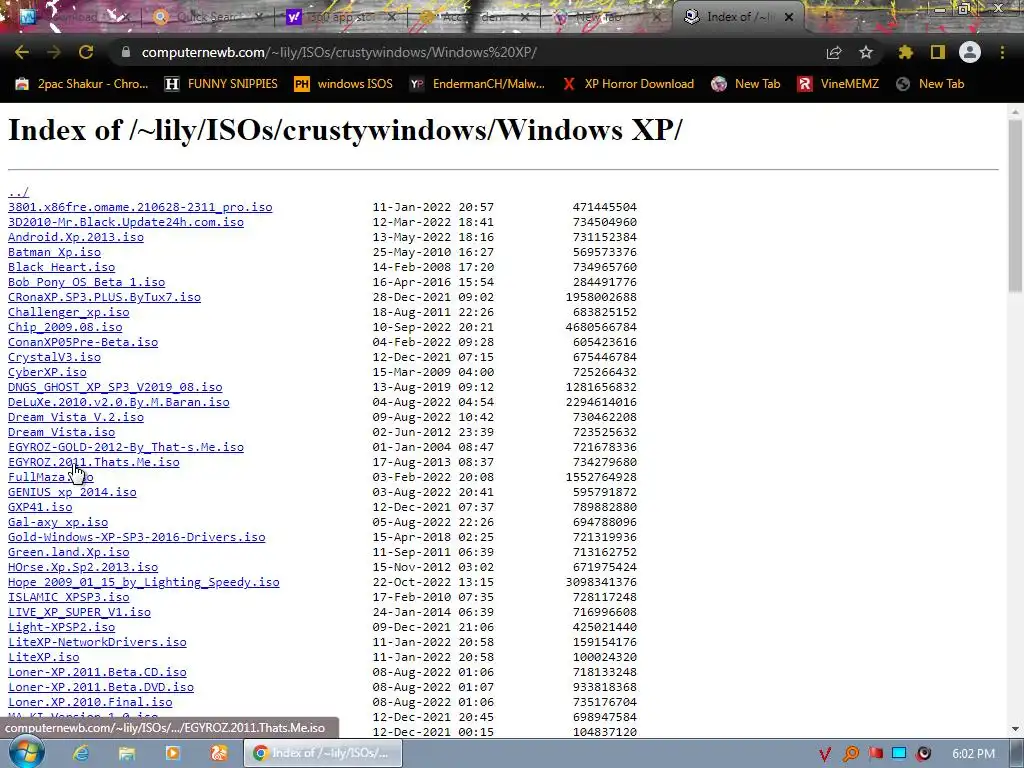
Task: Download Chip_2009.08.iso
Action: 65,327
